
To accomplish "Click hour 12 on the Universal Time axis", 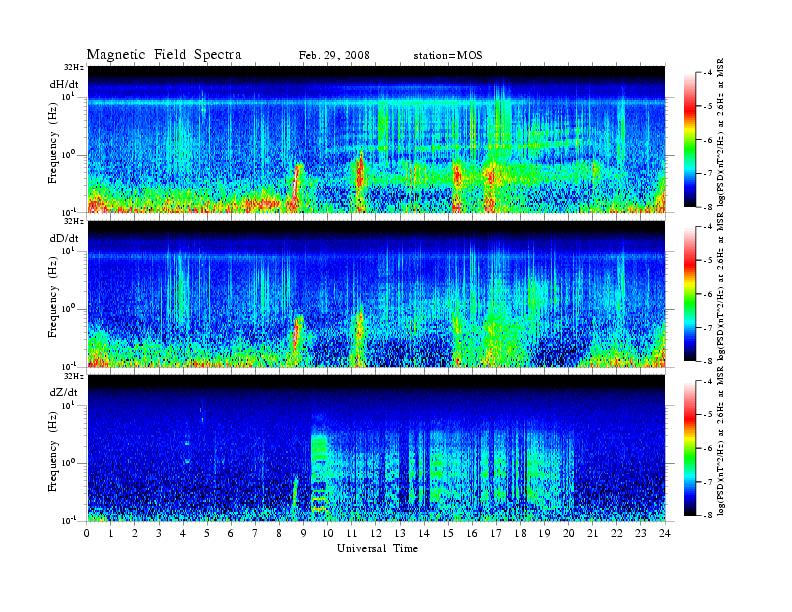I will click(376, 533).
